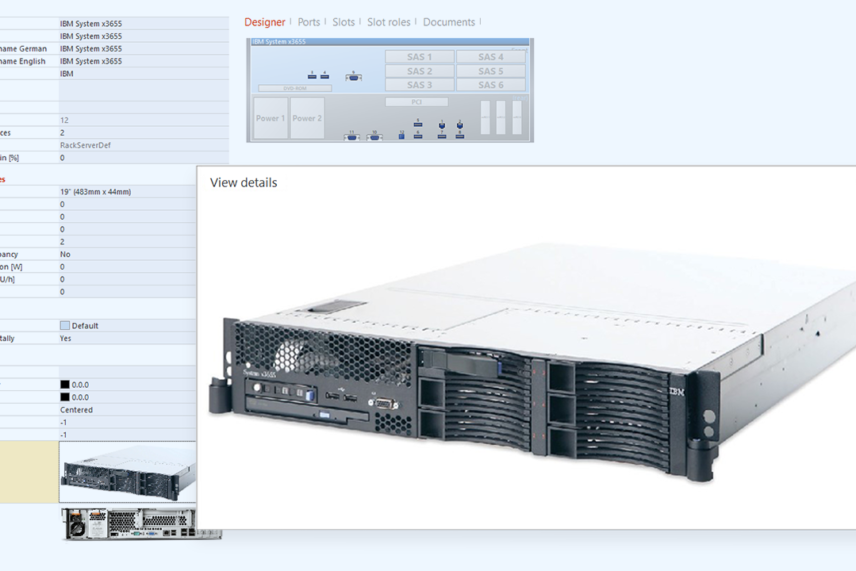The image size is (856, 571).
Task: Click the PCI slot in designer
Action: click(x=417, y=102)
